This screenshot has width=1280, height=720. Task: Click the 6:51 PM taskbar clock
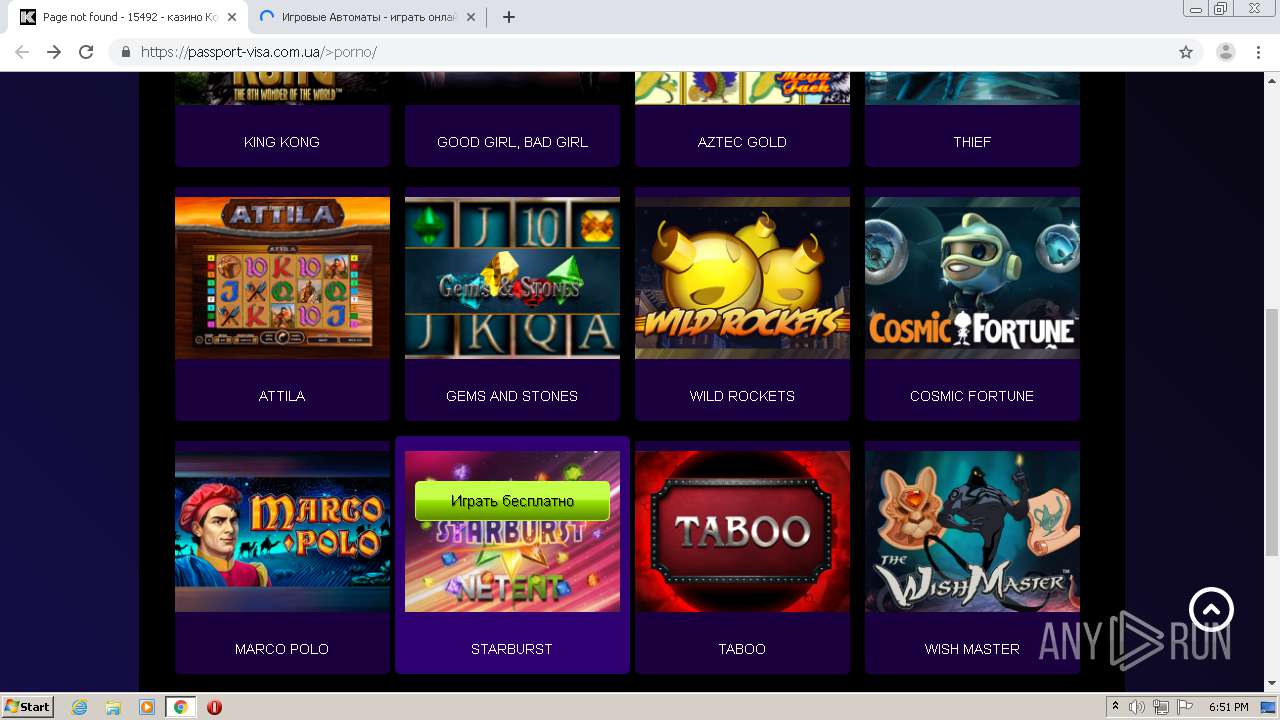(x=1229, y=707)
